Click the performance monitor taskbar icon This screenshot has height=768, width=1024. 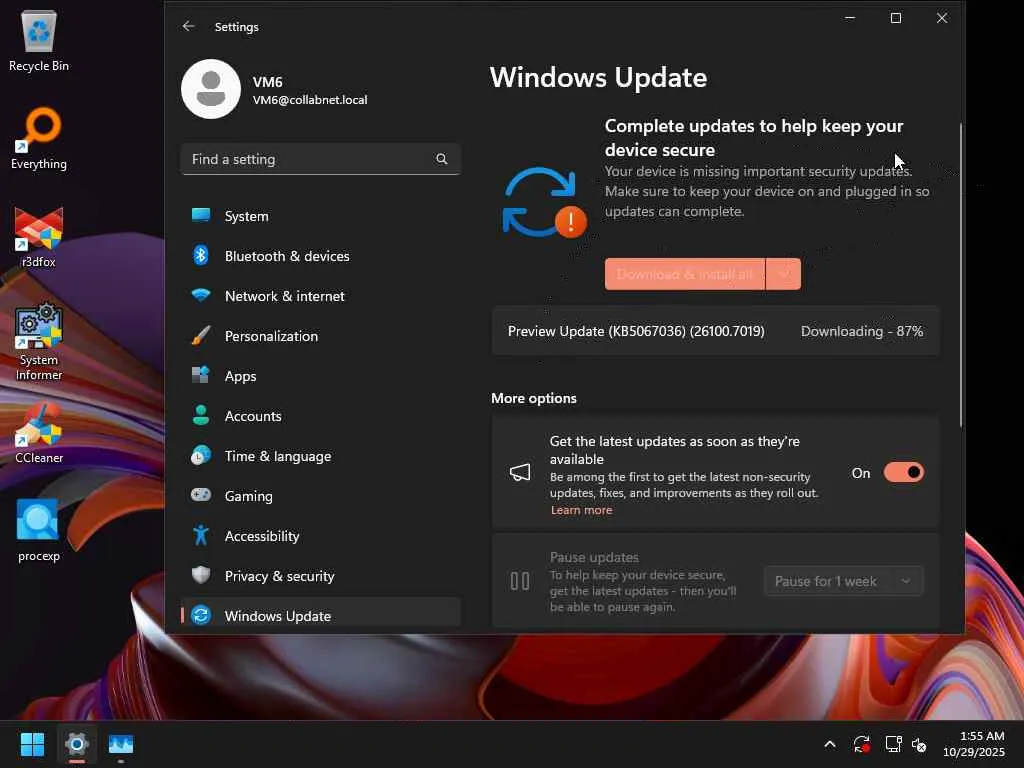coord(121,744)
